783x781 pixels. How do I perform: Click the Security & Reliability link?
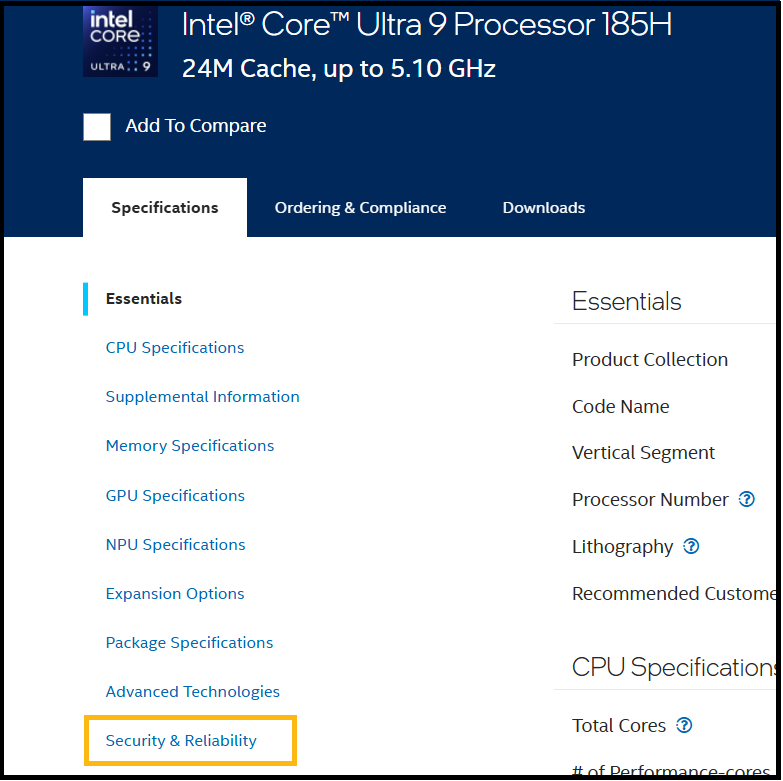tap(181, 741)
